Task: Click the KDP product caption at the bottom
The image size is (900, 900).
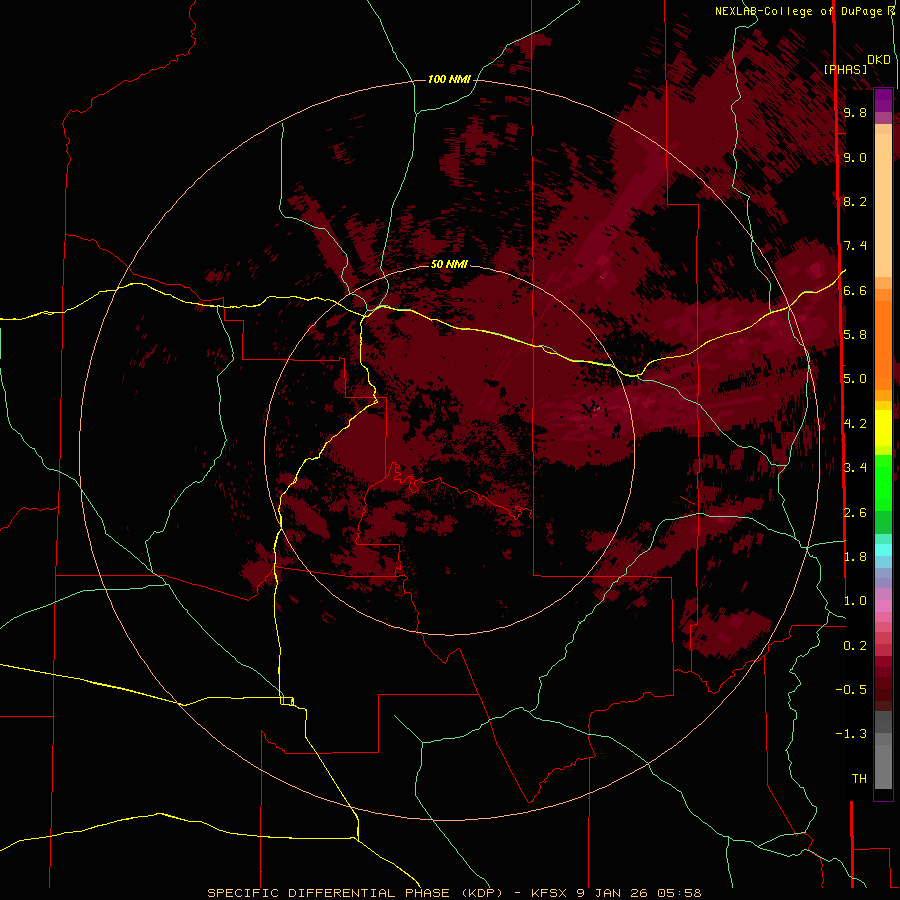Action: tap(454, 893)
